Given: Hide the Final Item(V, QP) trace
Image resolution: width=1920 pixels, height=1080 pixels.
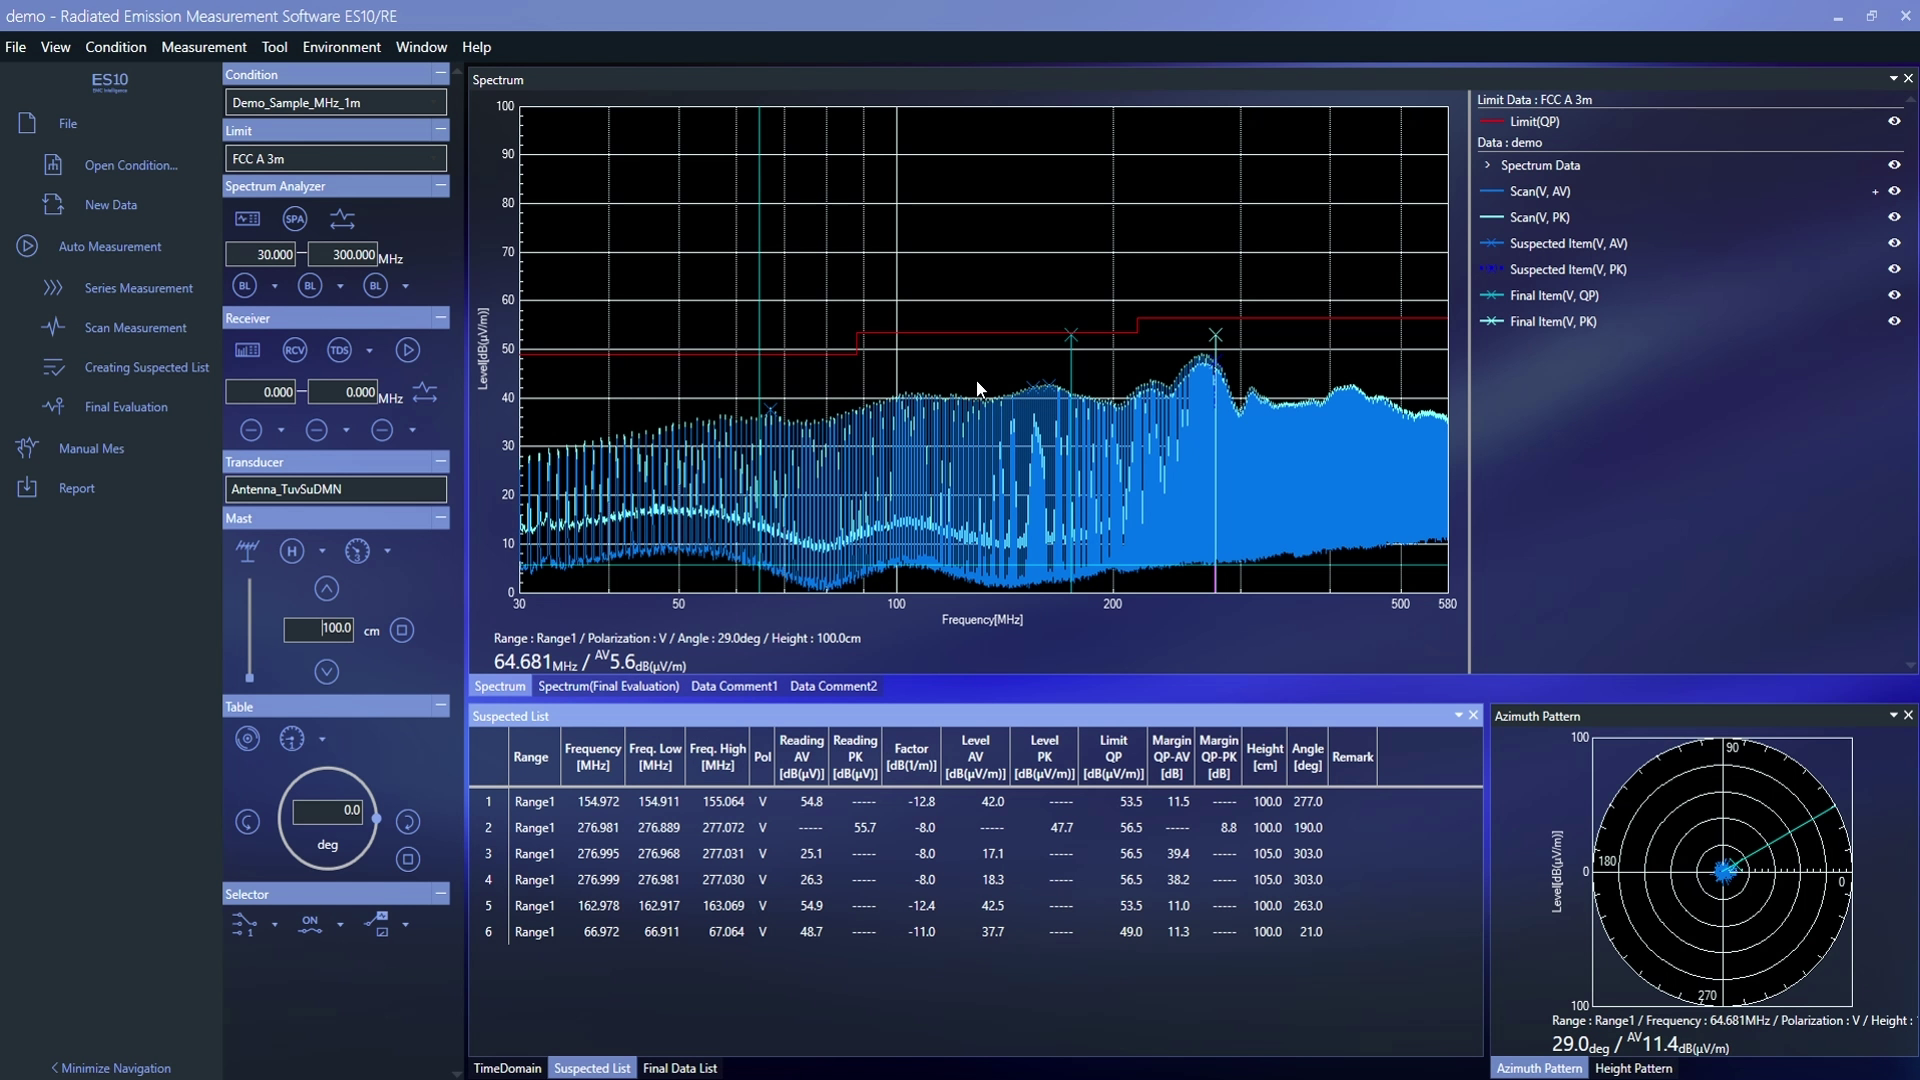Looking at the screenshot, I should click(1895, 295).
